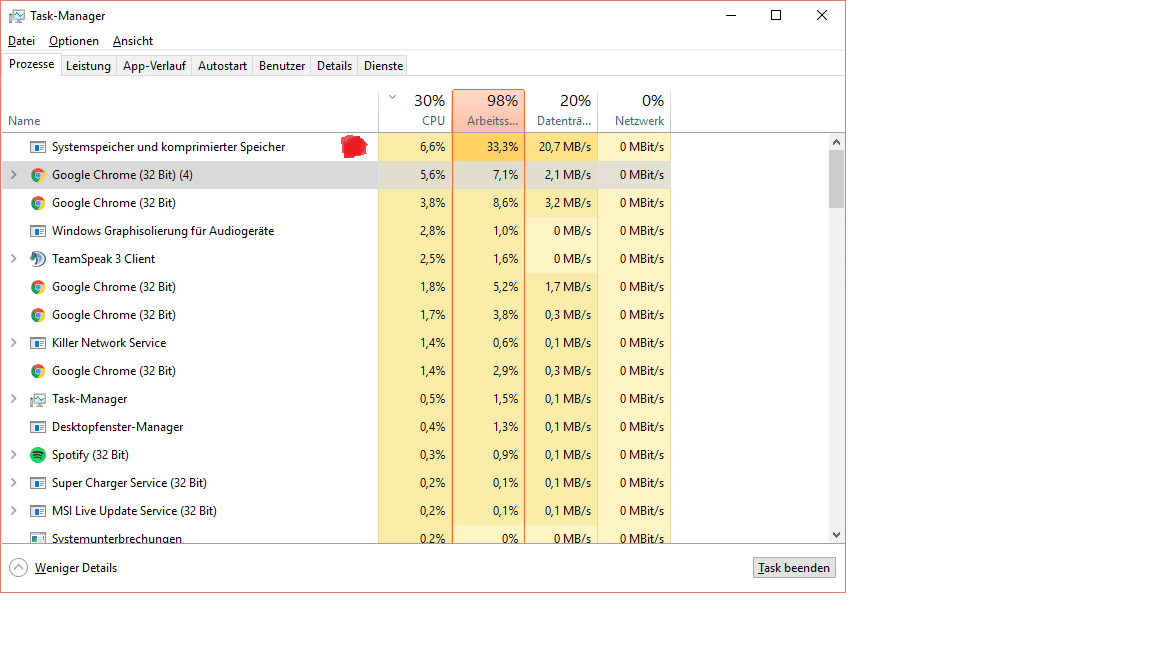This screenshot has height=648, width=1152.
Task: Click Spotify (32 Bit) process name
Action: tap(90, 455)
